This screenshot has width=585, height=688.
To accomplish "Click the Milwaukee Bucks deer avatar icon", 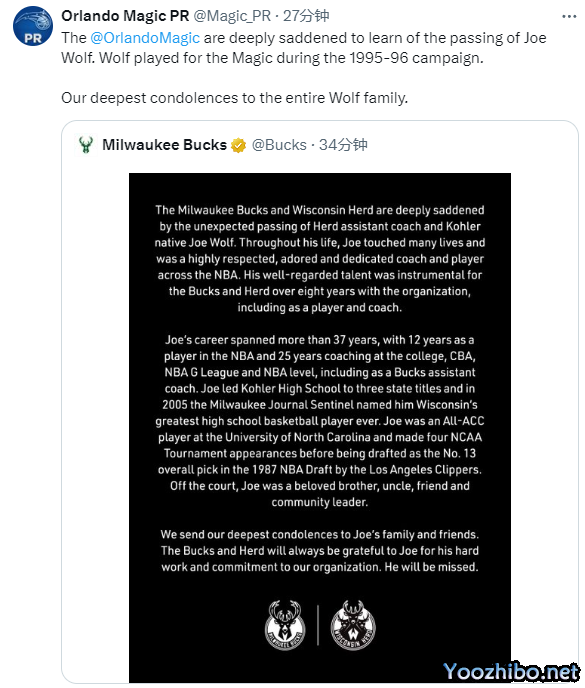I will click(86, 144).
